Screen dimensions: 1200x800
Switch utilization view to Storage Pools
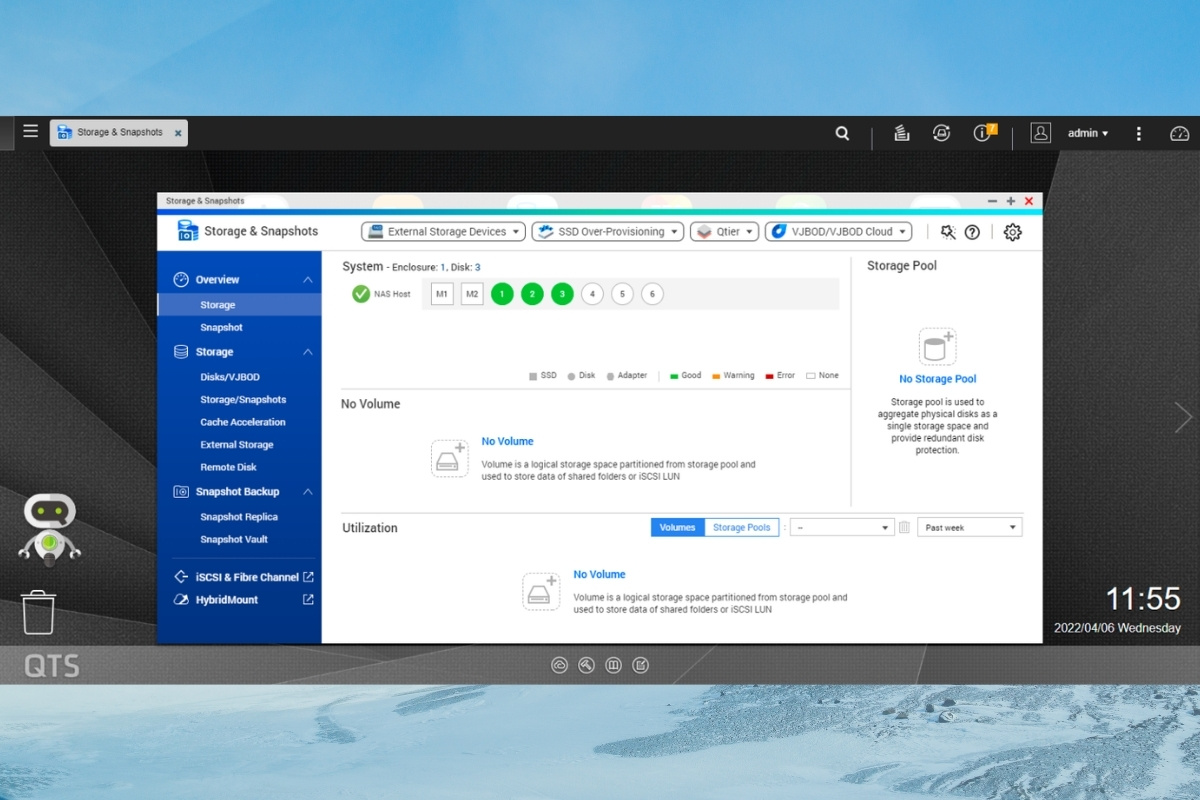pos(741,527)
